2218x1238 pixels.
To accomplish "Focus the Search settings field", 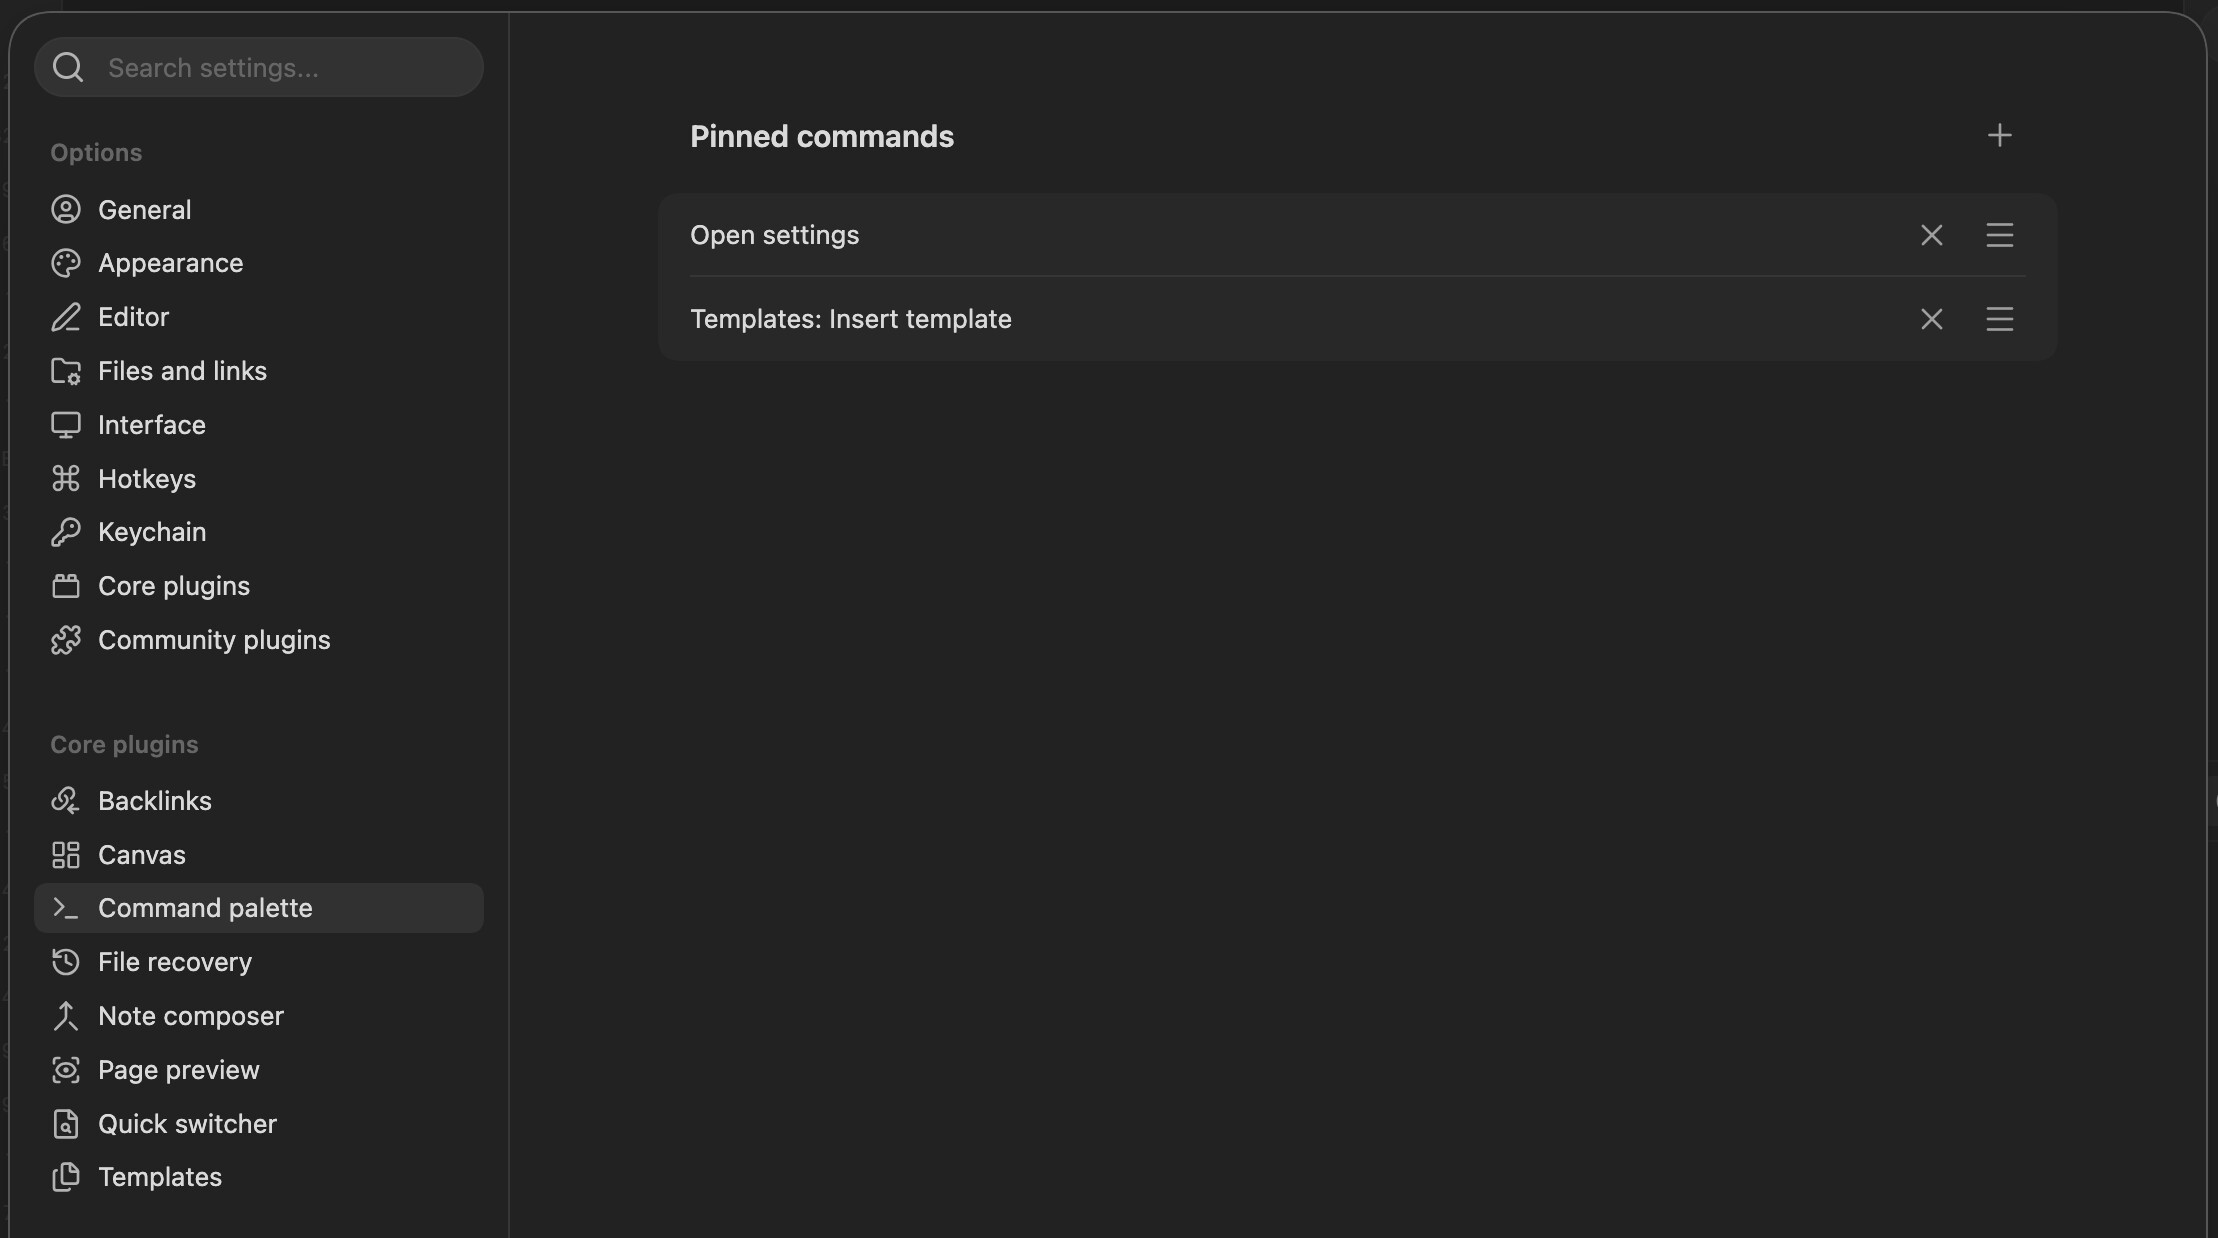I will 259,67.
